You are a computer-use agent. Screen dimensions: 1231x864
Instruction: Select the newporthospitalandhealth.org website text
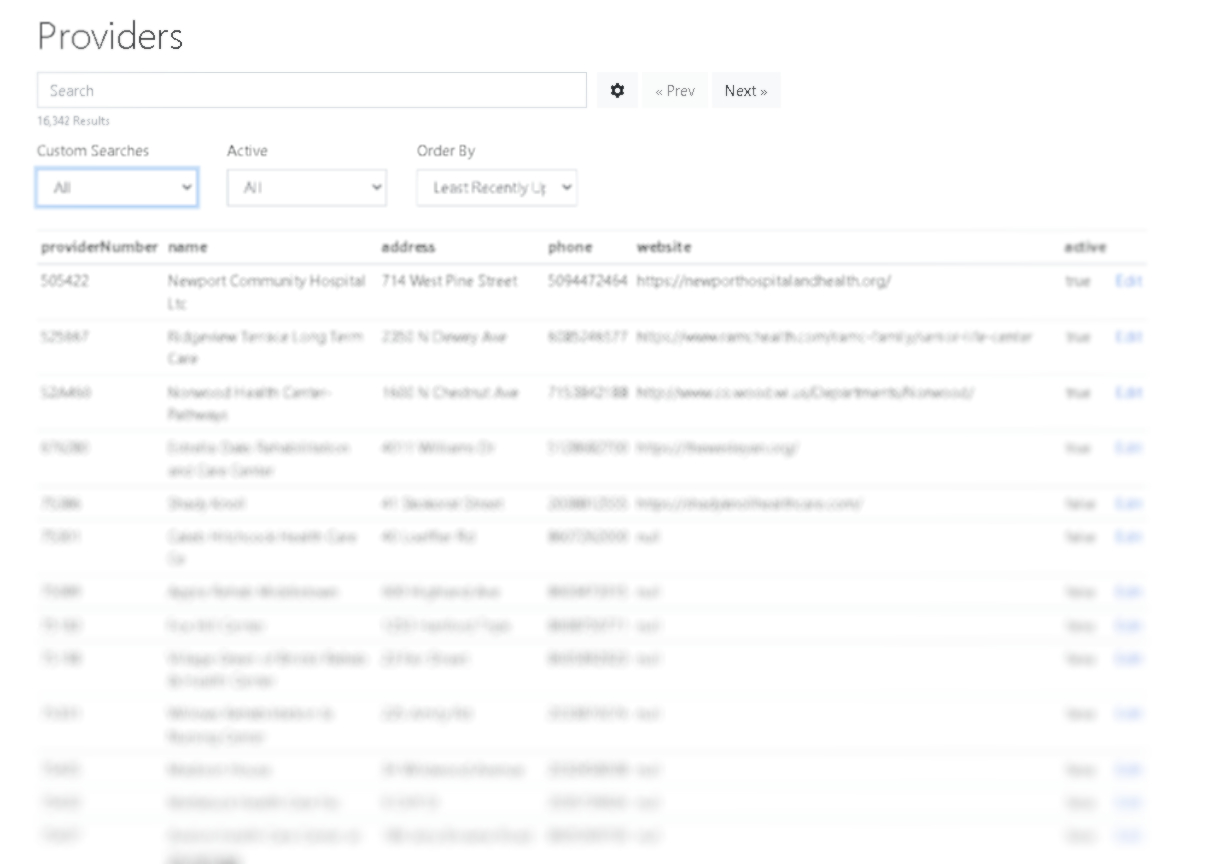point(764,281)
